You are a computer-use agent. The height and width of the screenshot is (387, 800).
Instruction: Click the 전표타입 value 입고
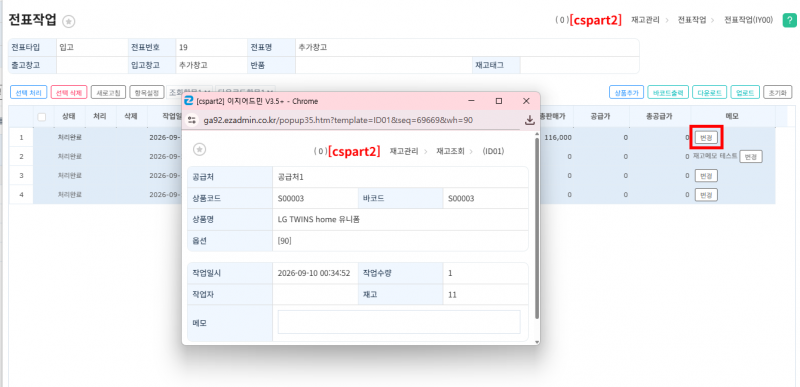tap(66, 48)
